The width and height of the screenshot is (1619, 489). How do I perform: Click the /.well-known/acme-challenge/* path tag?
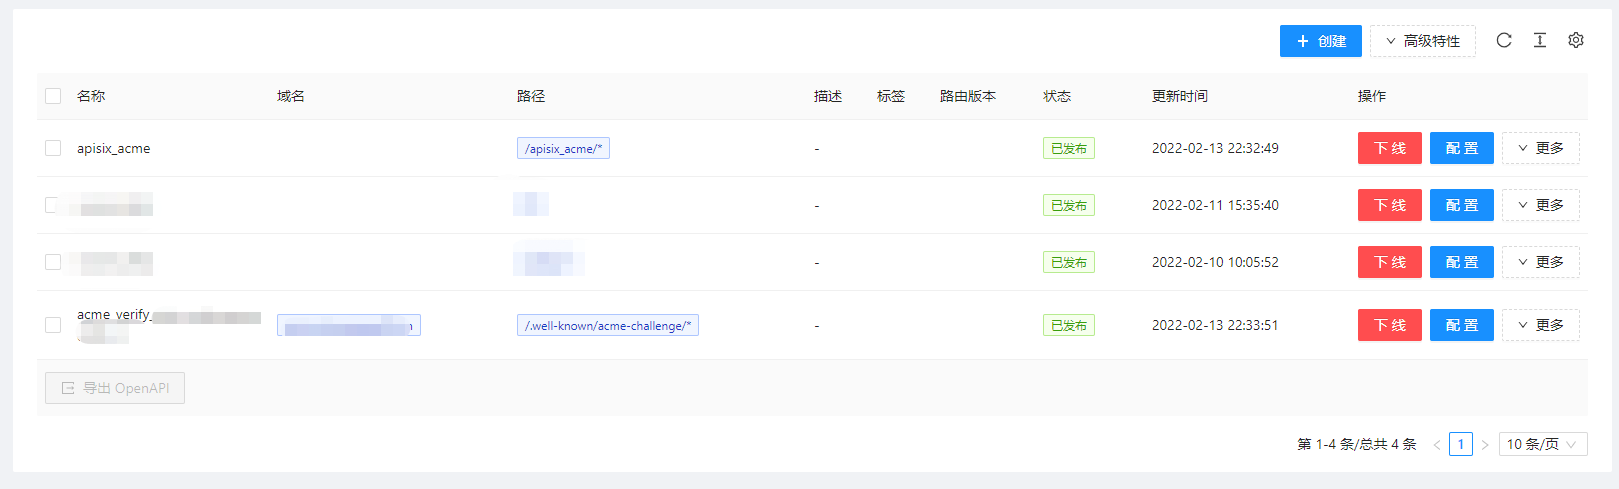click(607, 325)
